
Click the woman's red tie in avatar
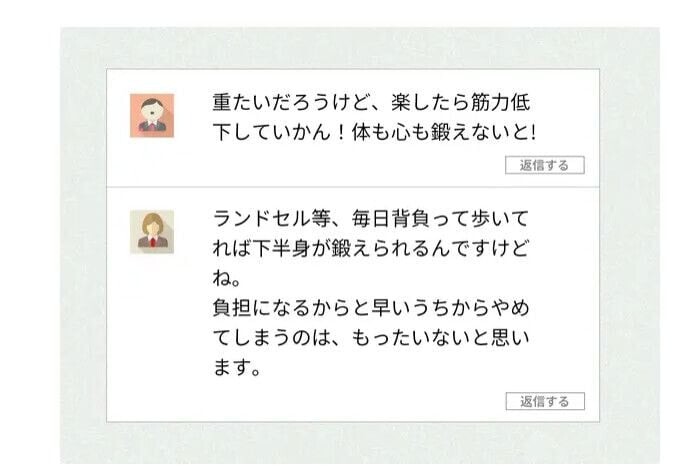click(152, 241)
